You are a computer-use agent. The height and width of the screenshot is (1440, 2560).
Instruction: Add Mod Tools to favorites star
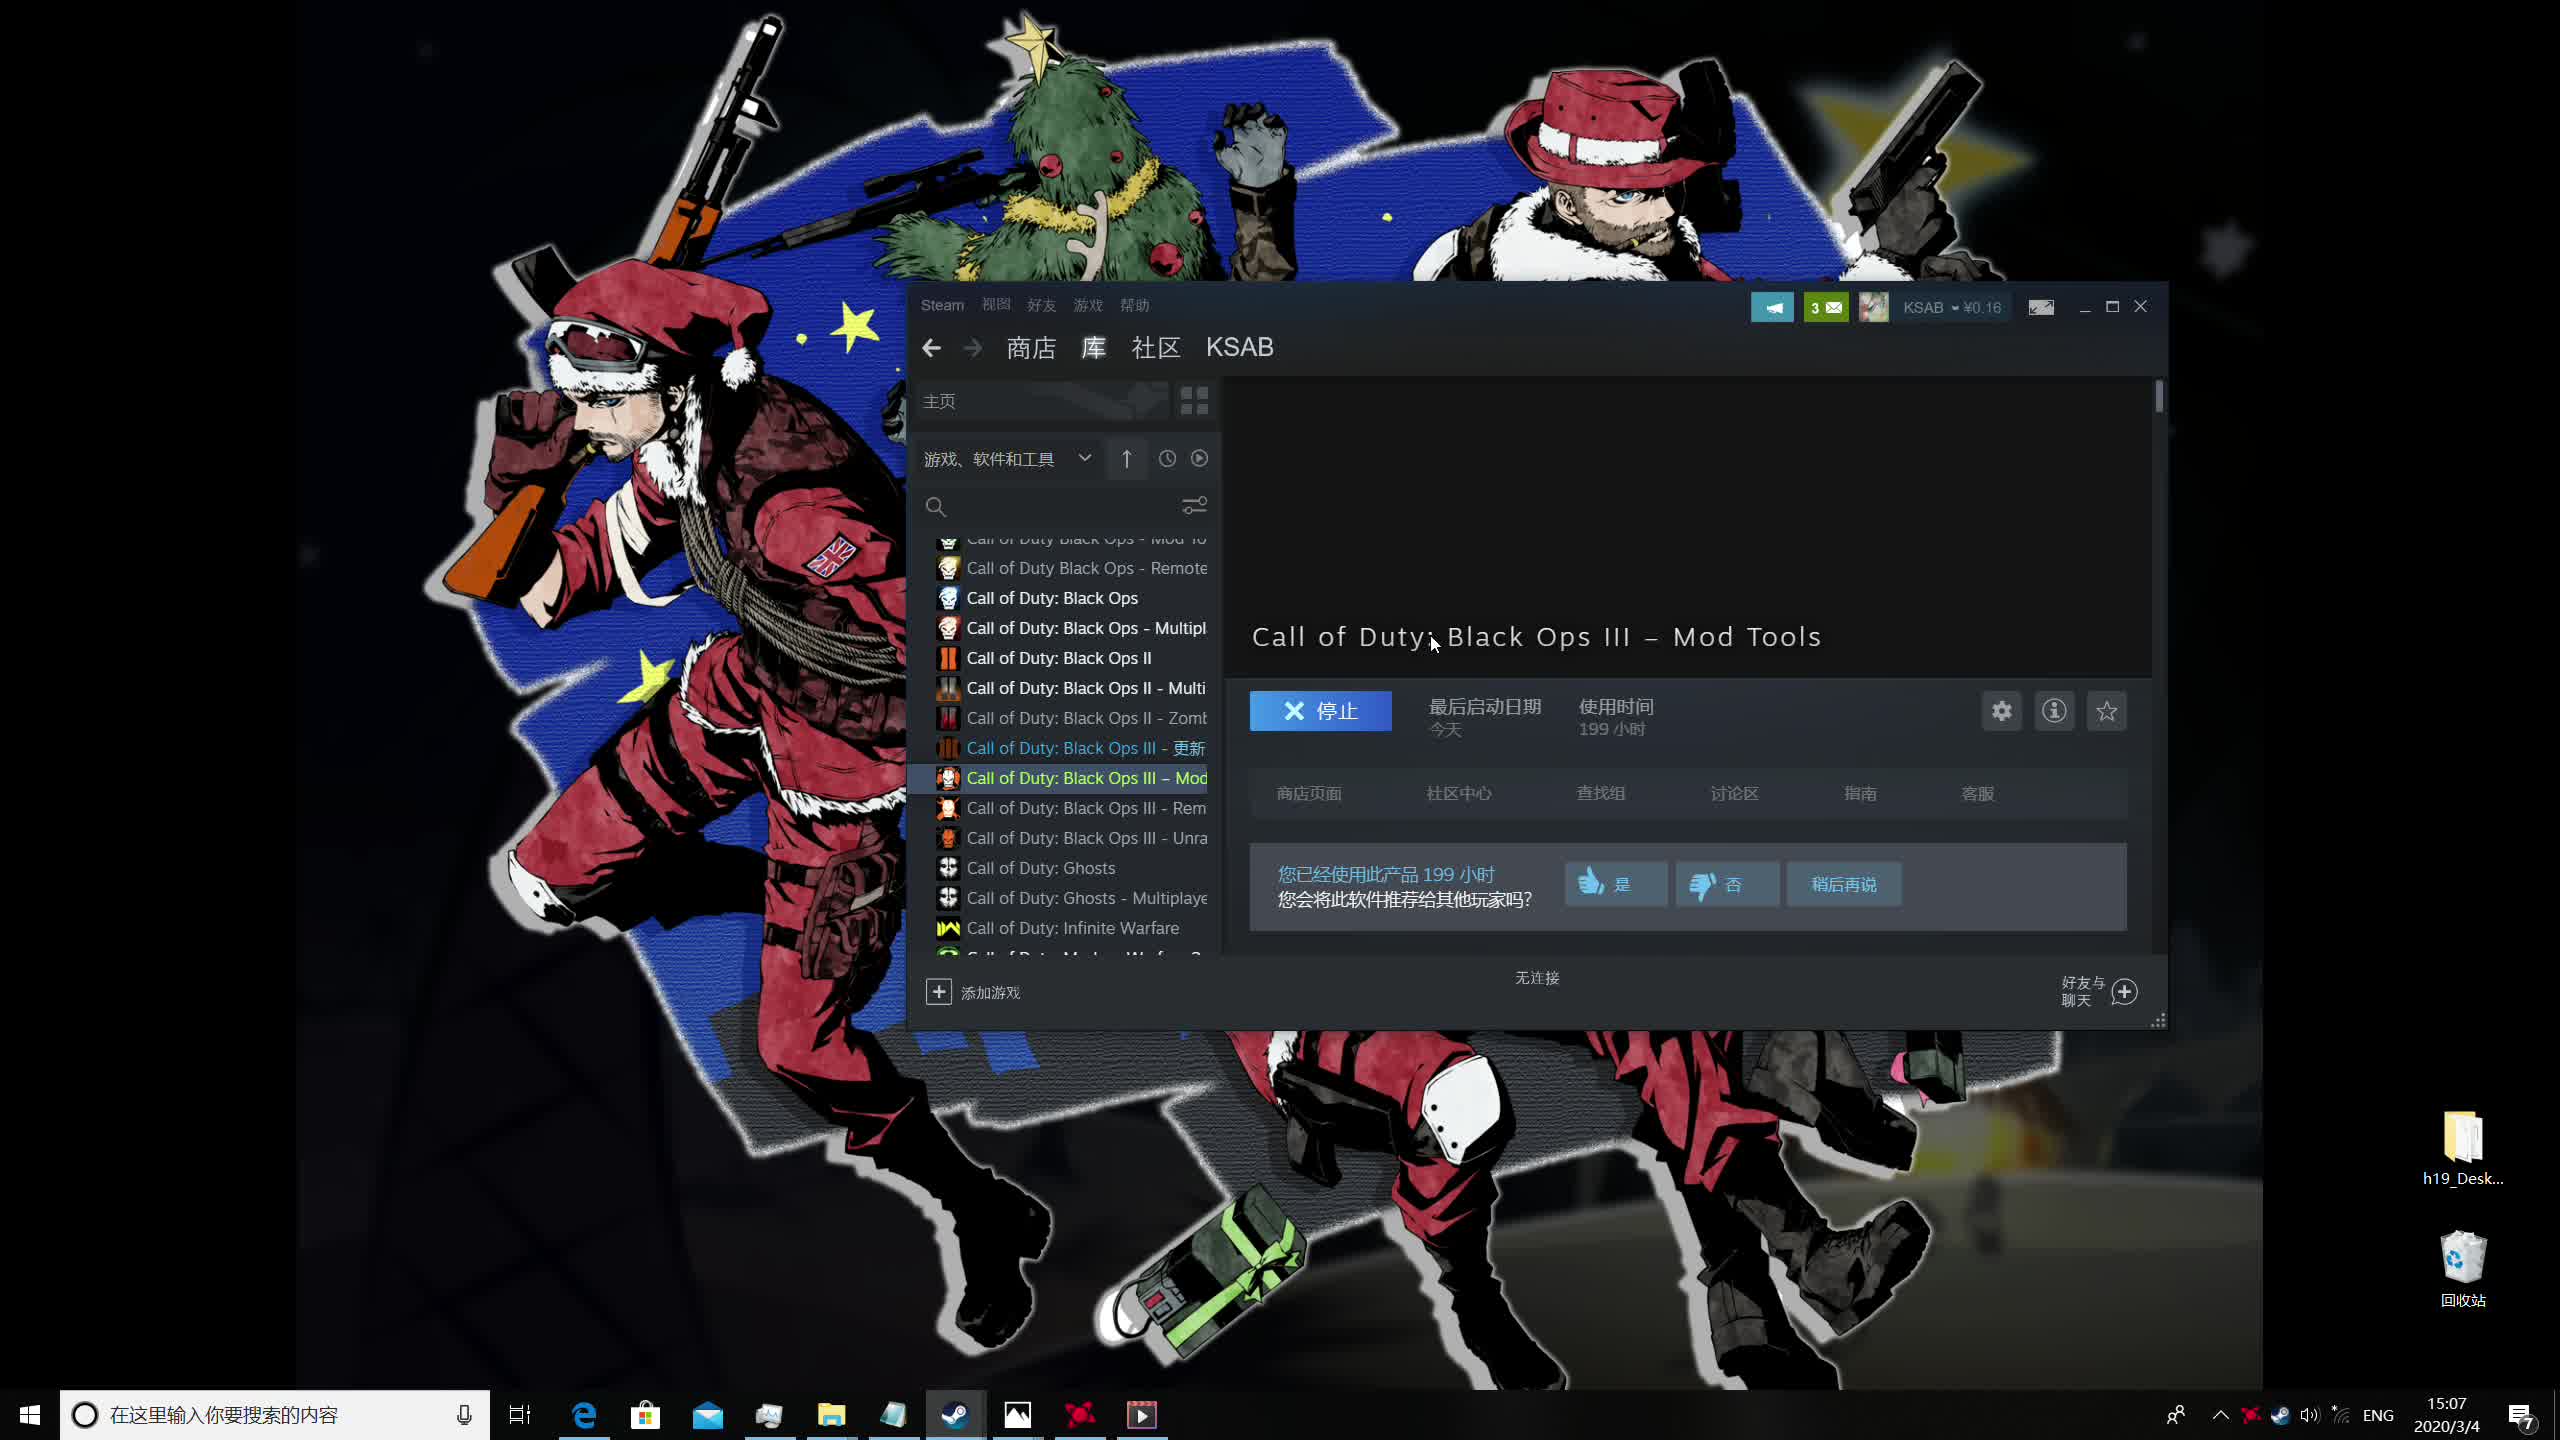point(2106,711)
